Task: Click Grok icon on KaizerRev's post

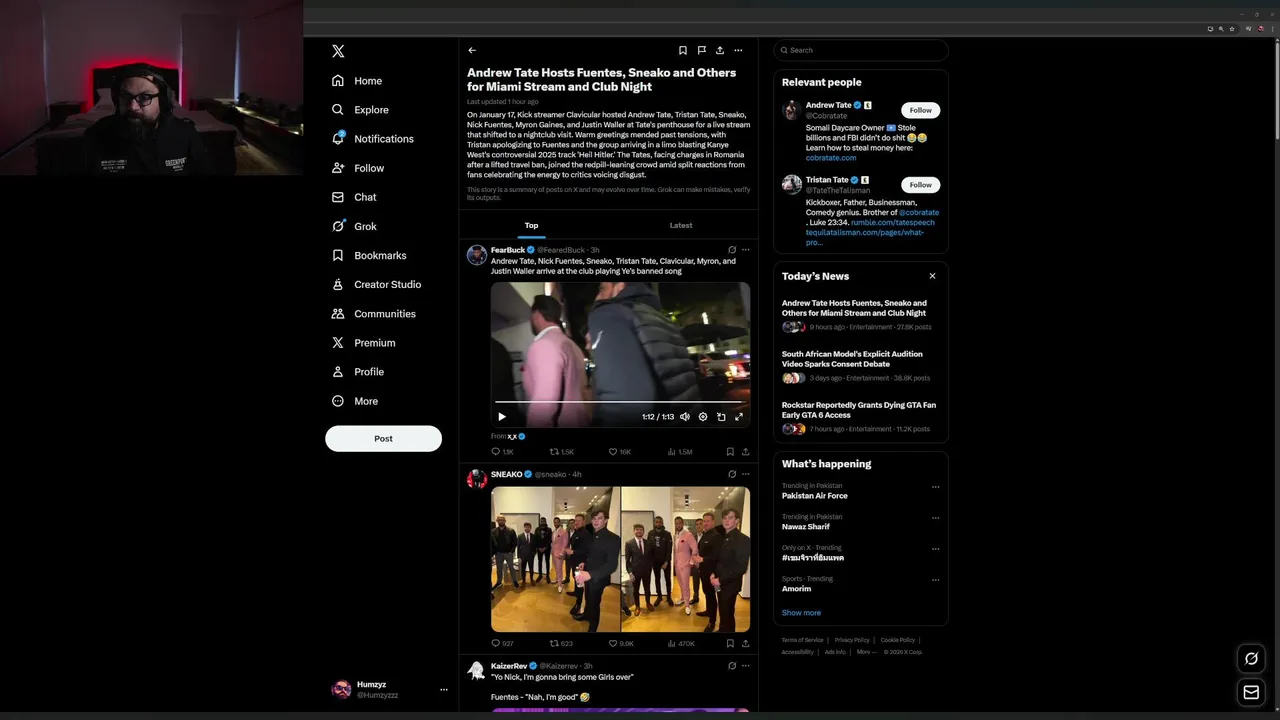Action: pos(732,666)
